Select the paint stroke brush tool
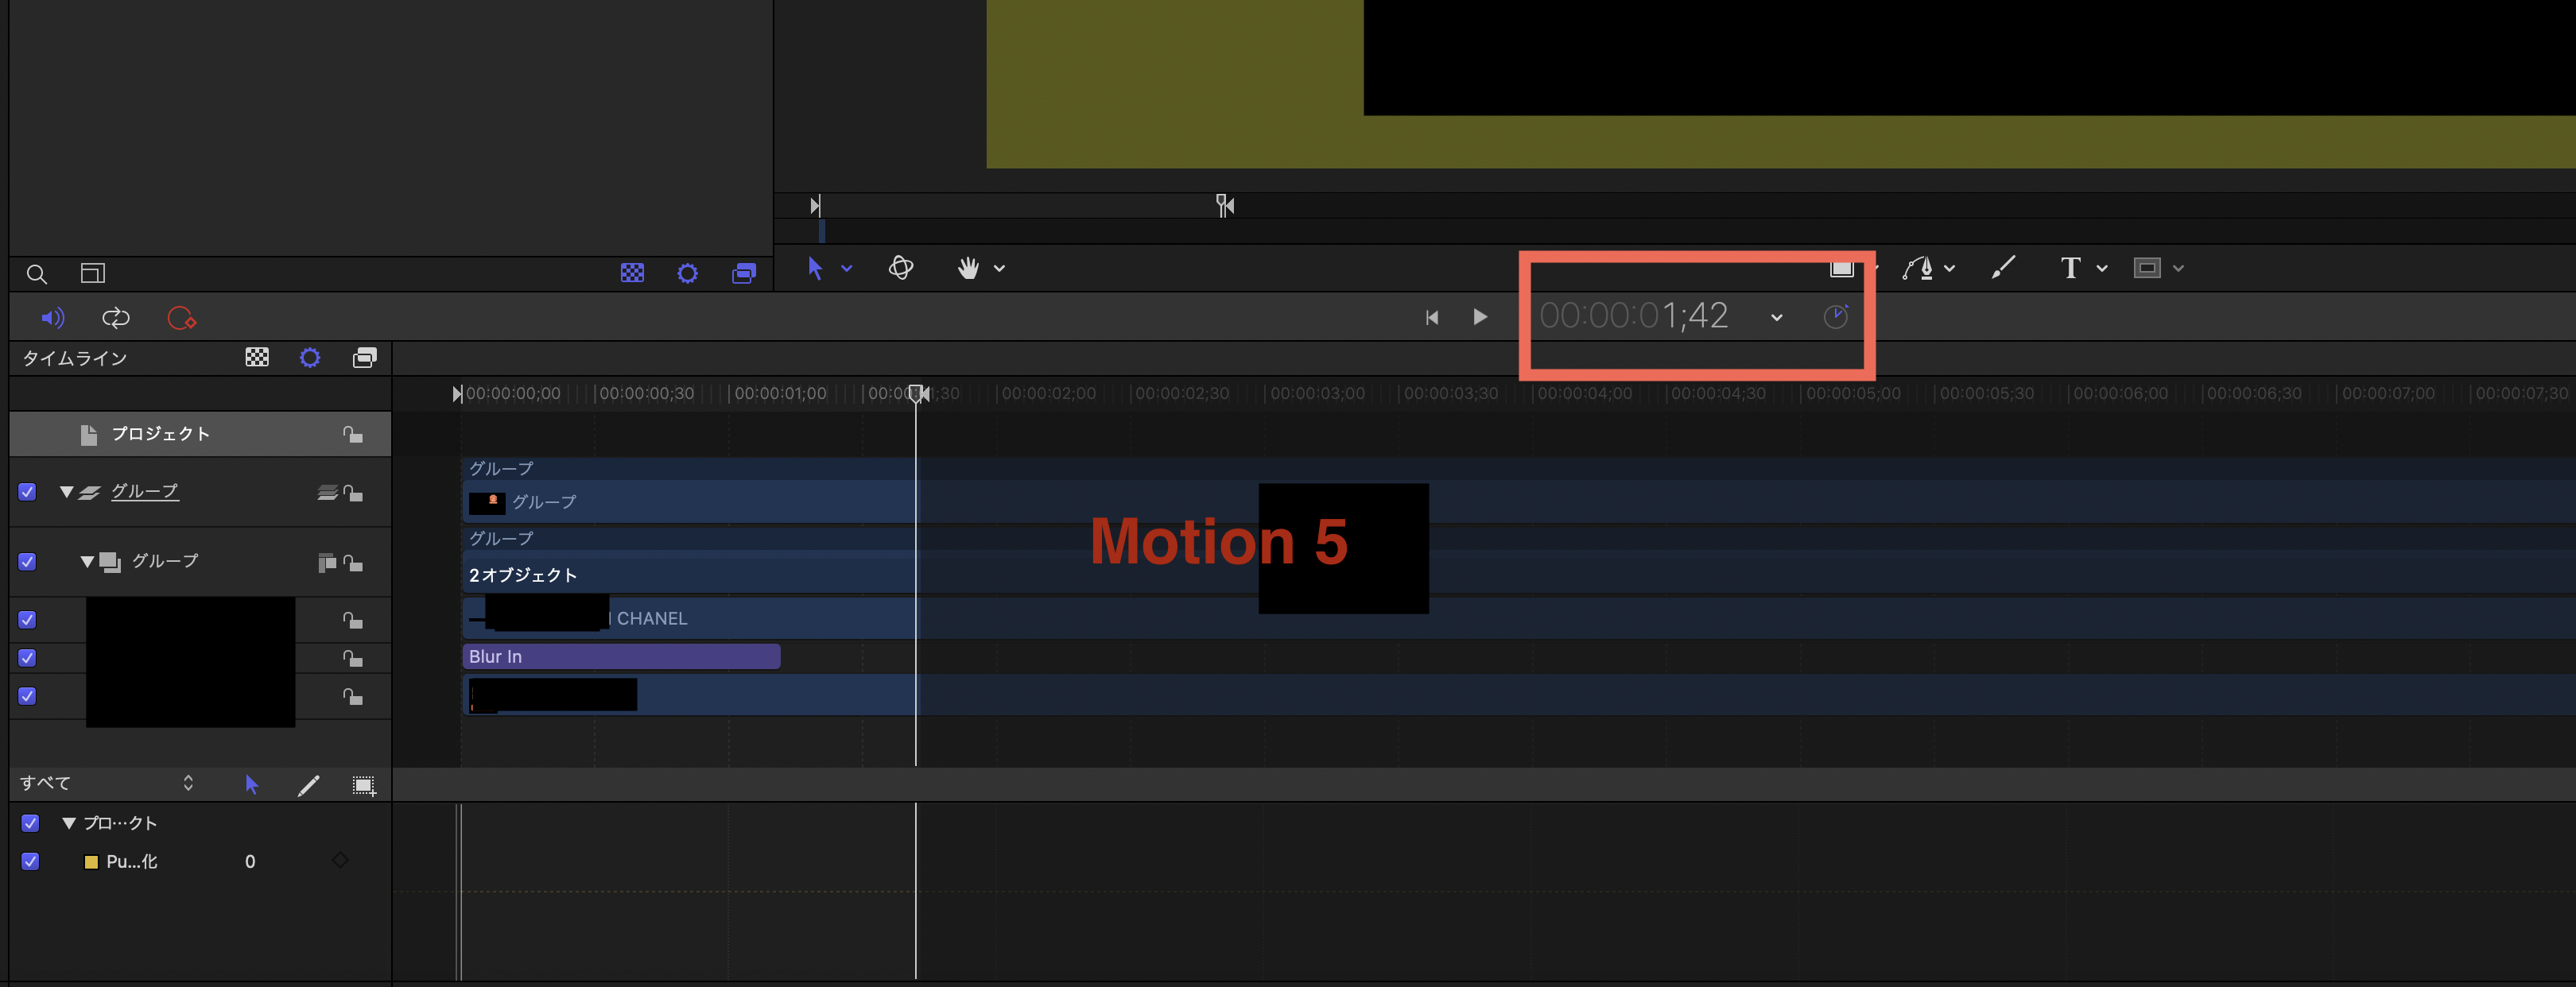This screenshot has height=987, width=2576. click(x=2002, y=267)
